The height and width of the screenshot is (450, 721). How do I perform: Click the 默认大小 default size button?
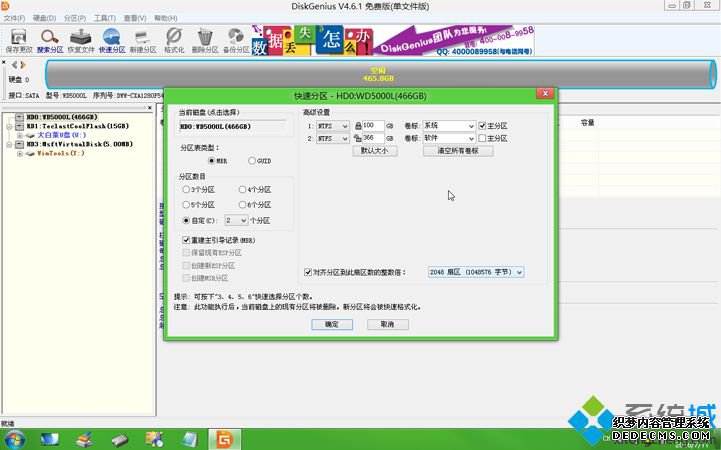[375, 151]
